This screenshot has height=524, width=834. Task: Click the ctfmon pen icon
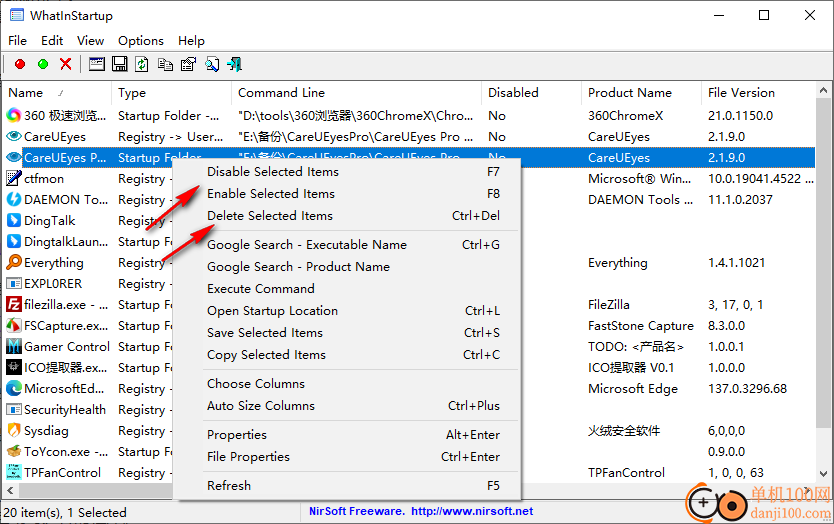[x=14, y=178]
